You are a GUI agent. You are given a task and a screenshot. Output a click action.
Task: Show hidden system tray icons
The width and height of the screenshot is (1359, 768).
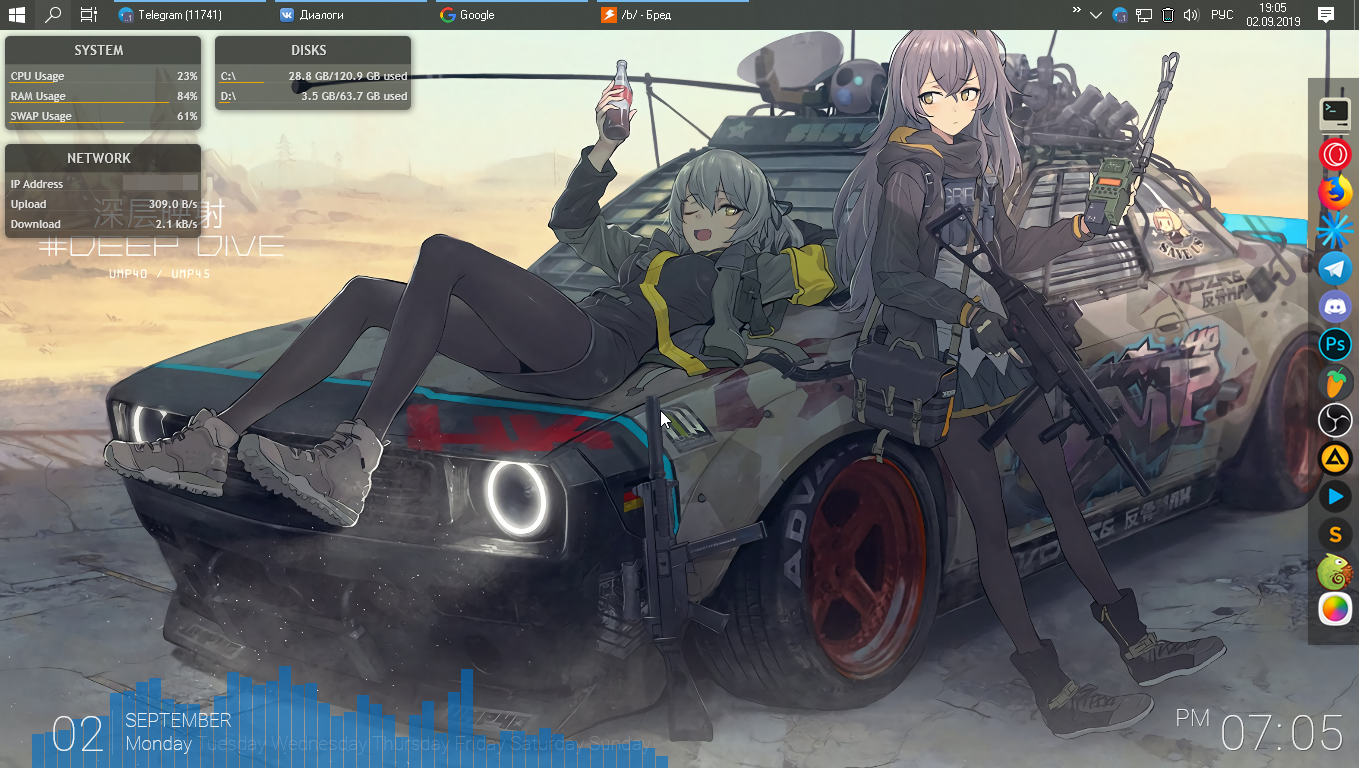pyautogui.click(x=1096, y=15)
